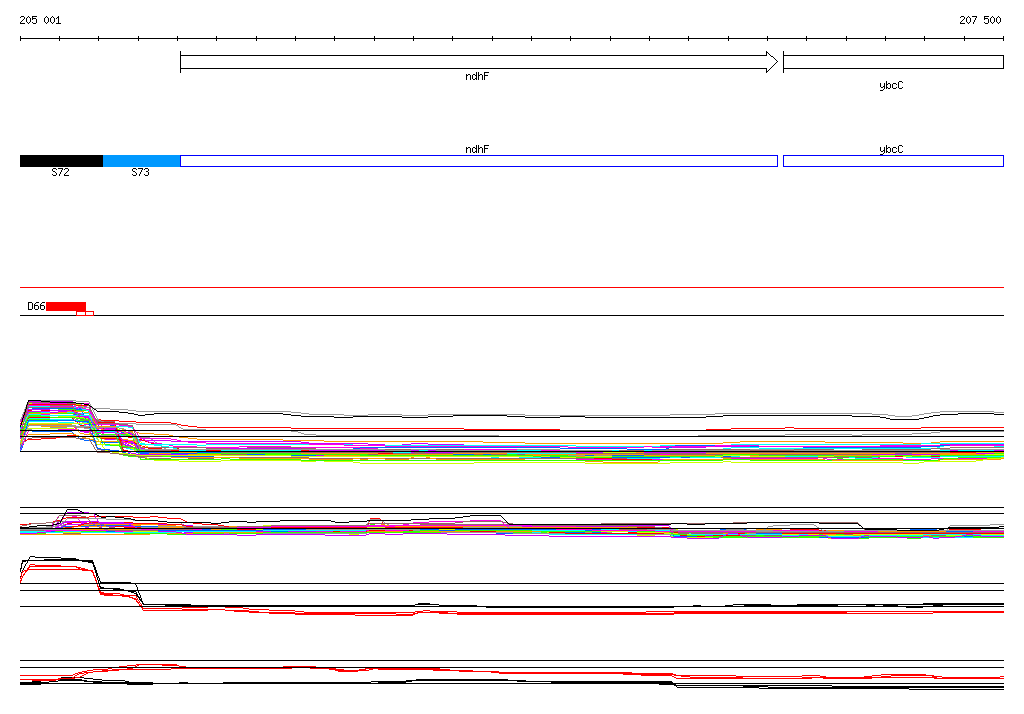Select the red D66 feature bar
This screenshot has width=1024, height=714.
tap(66, 306)
